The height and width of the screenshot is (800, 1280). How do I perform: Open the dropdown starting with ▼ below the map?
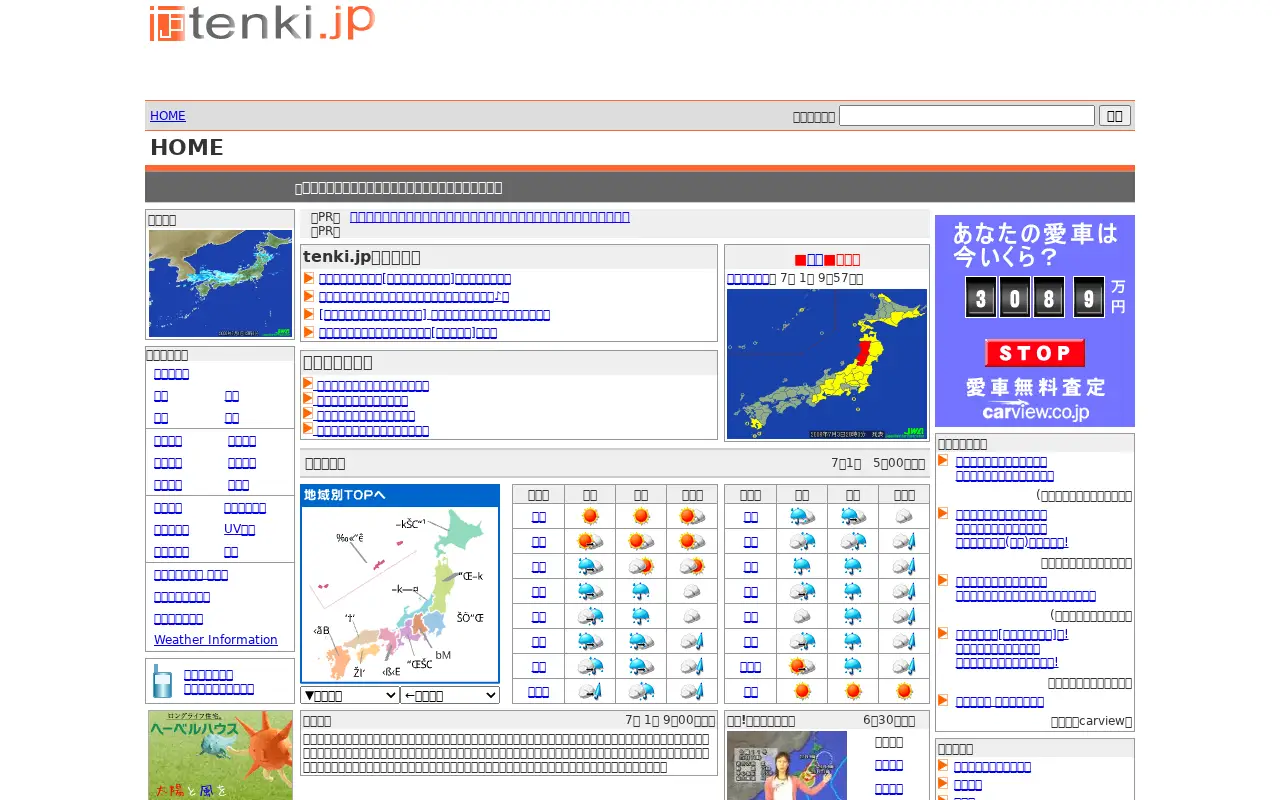(350, 695)
